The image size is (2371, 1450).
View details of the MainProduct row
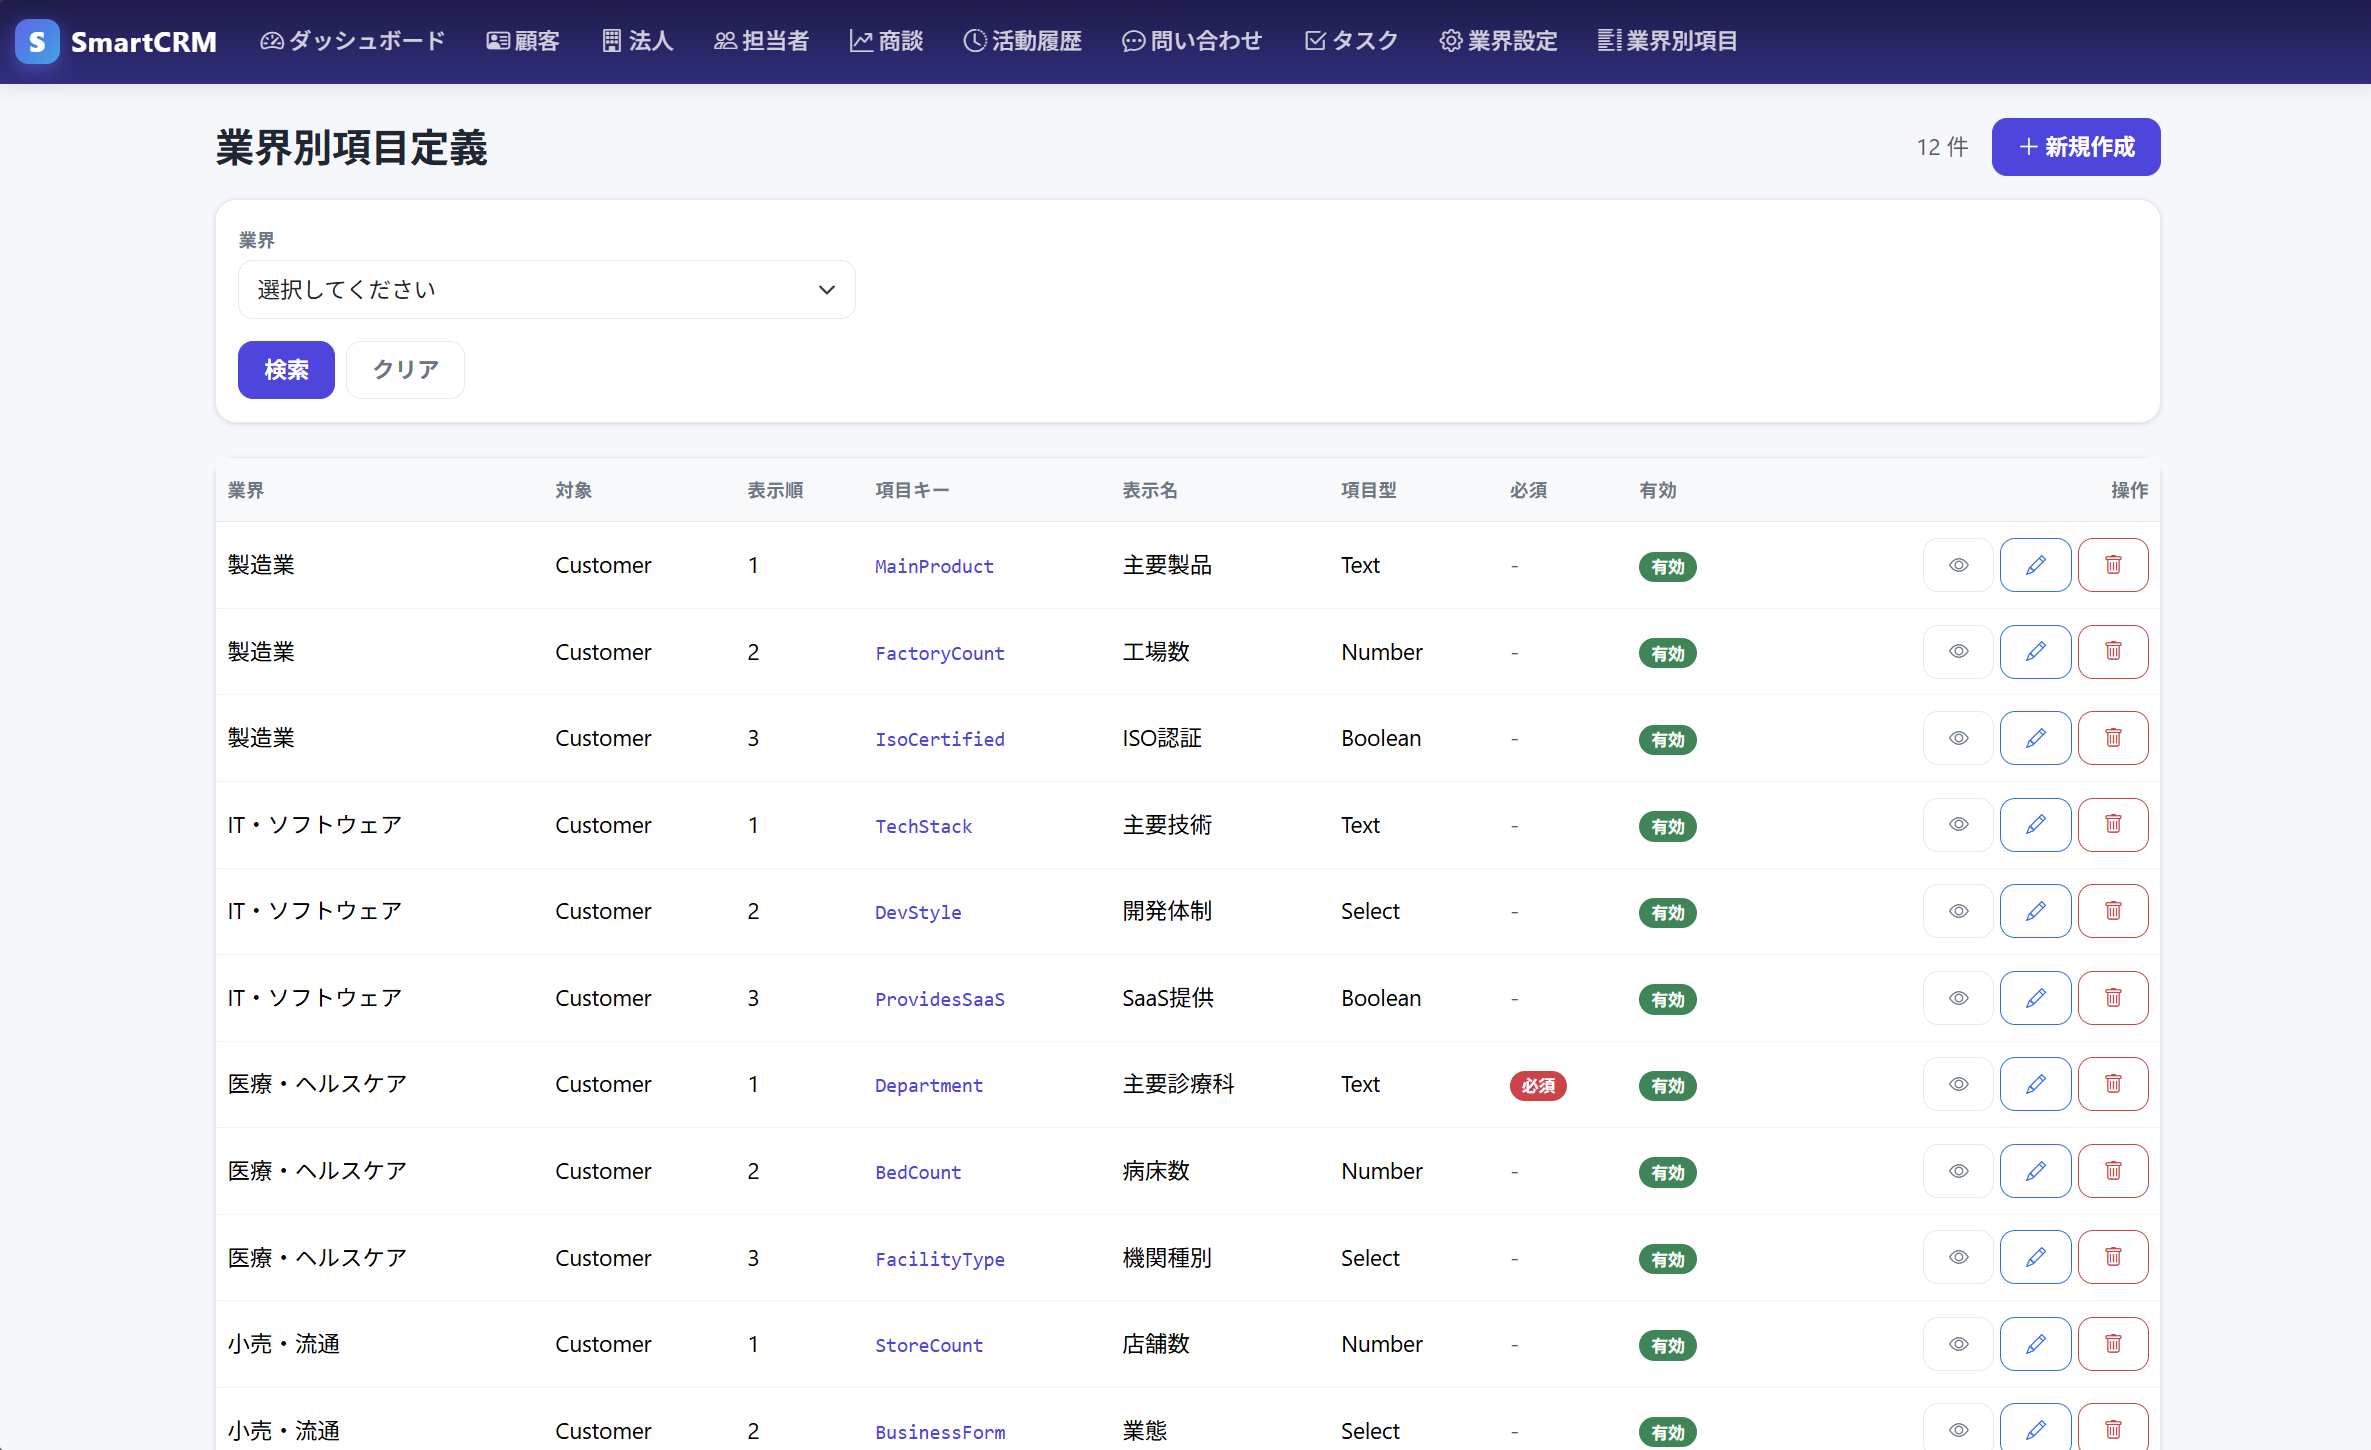pyautogui.click(x=1957, y=565)
